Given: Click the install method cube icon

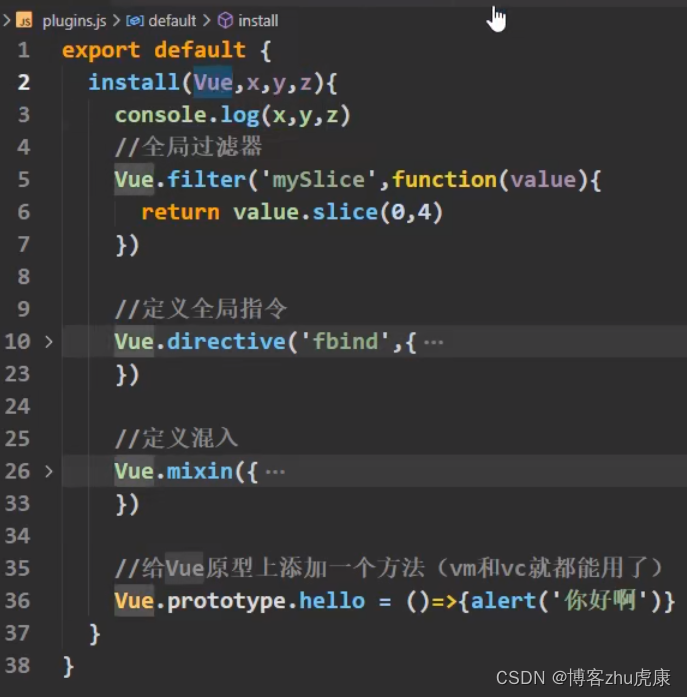Looking at the screenshot, I should [225, 20].
